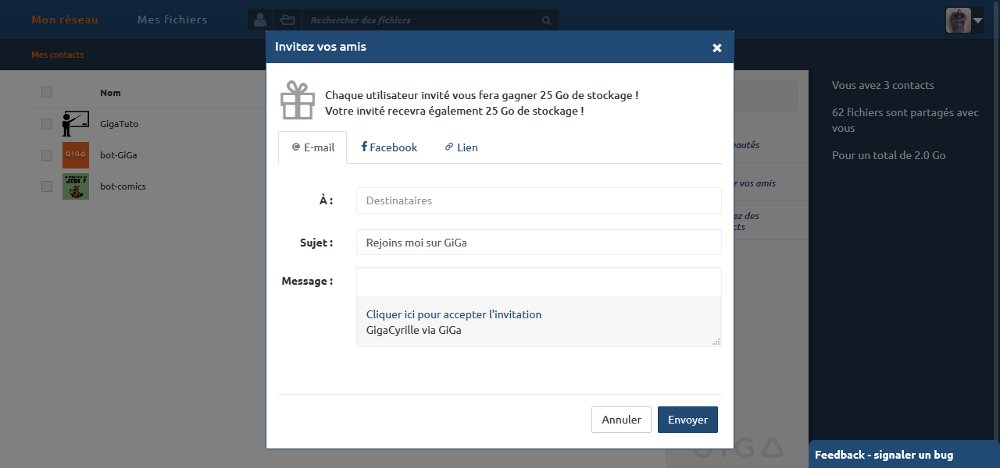Click the magnifier search icon
Image resolution: width=1000 pixels, height=468 pixels.
click(x=547, y=20)
